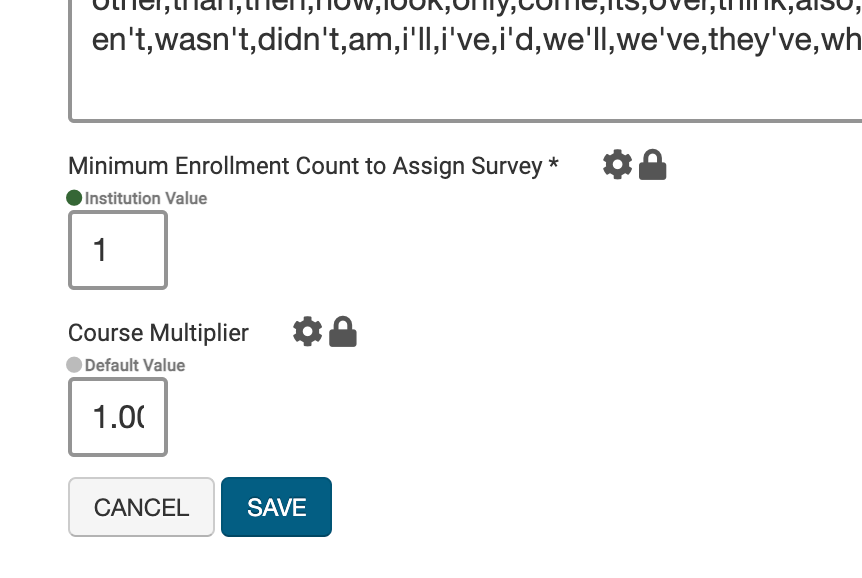The height and width of the screenshot is (578, 862).
Task: Click the "Course Multiplier" label text
Action: (x=158, y=333)
